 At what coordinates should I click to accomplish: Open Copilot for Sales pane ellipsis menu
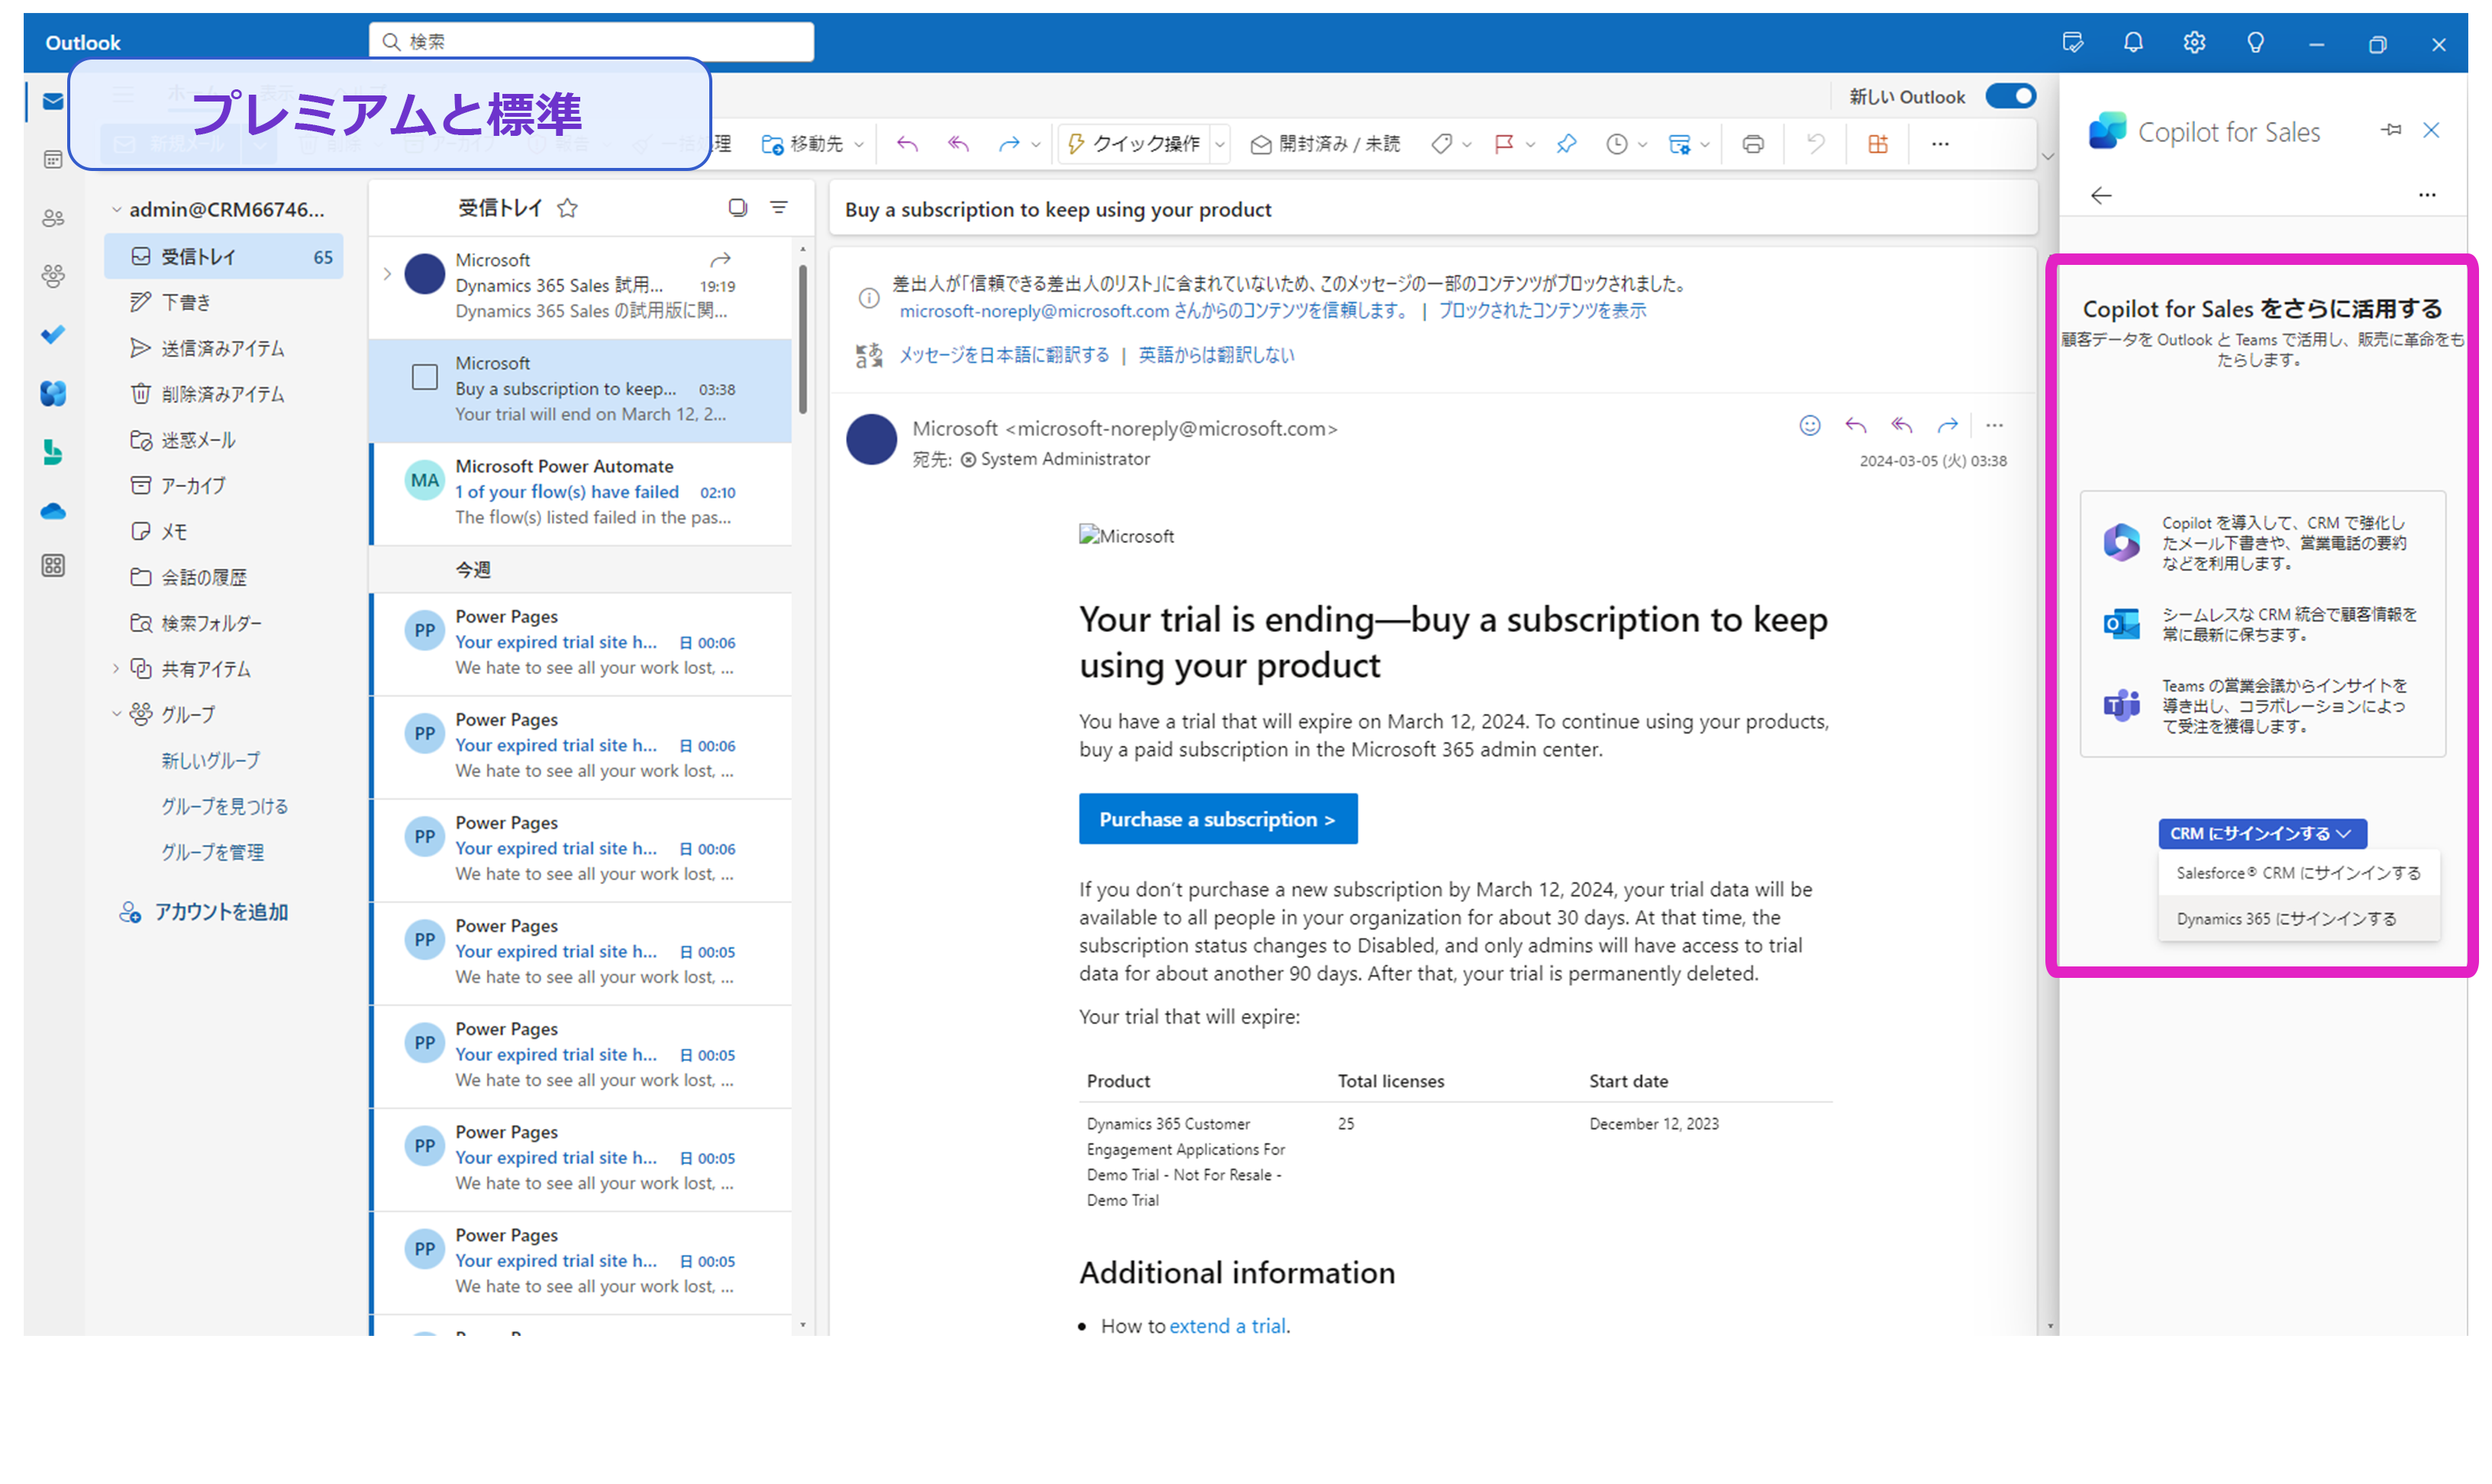[2427, 195]
